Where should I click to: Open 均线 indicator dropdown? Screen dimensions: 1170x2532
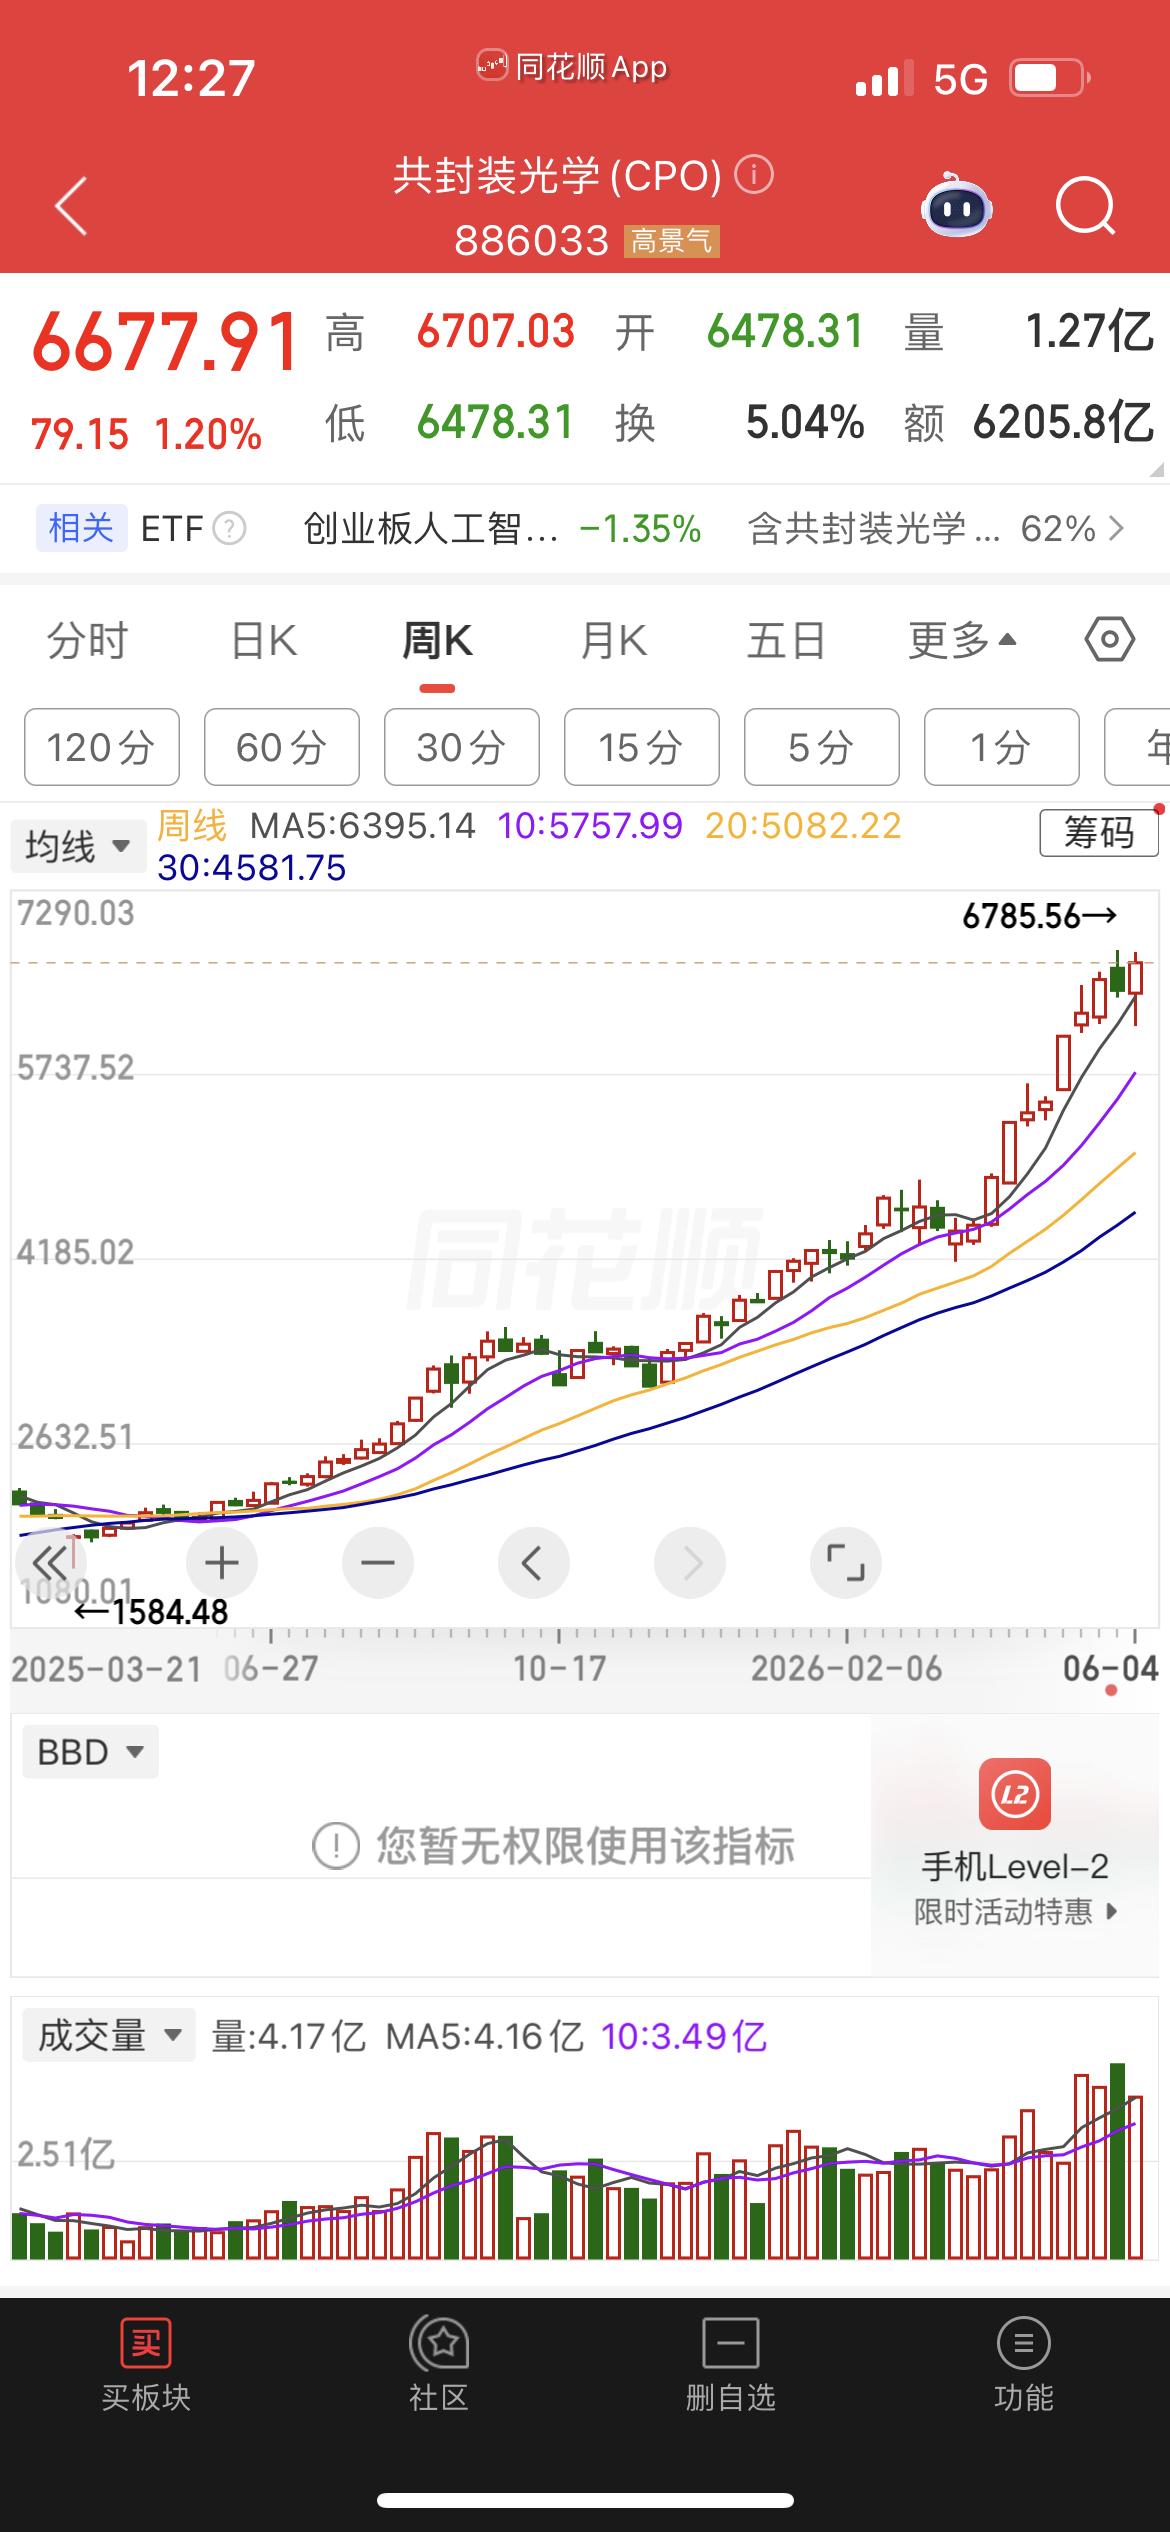tap(77, 847)
